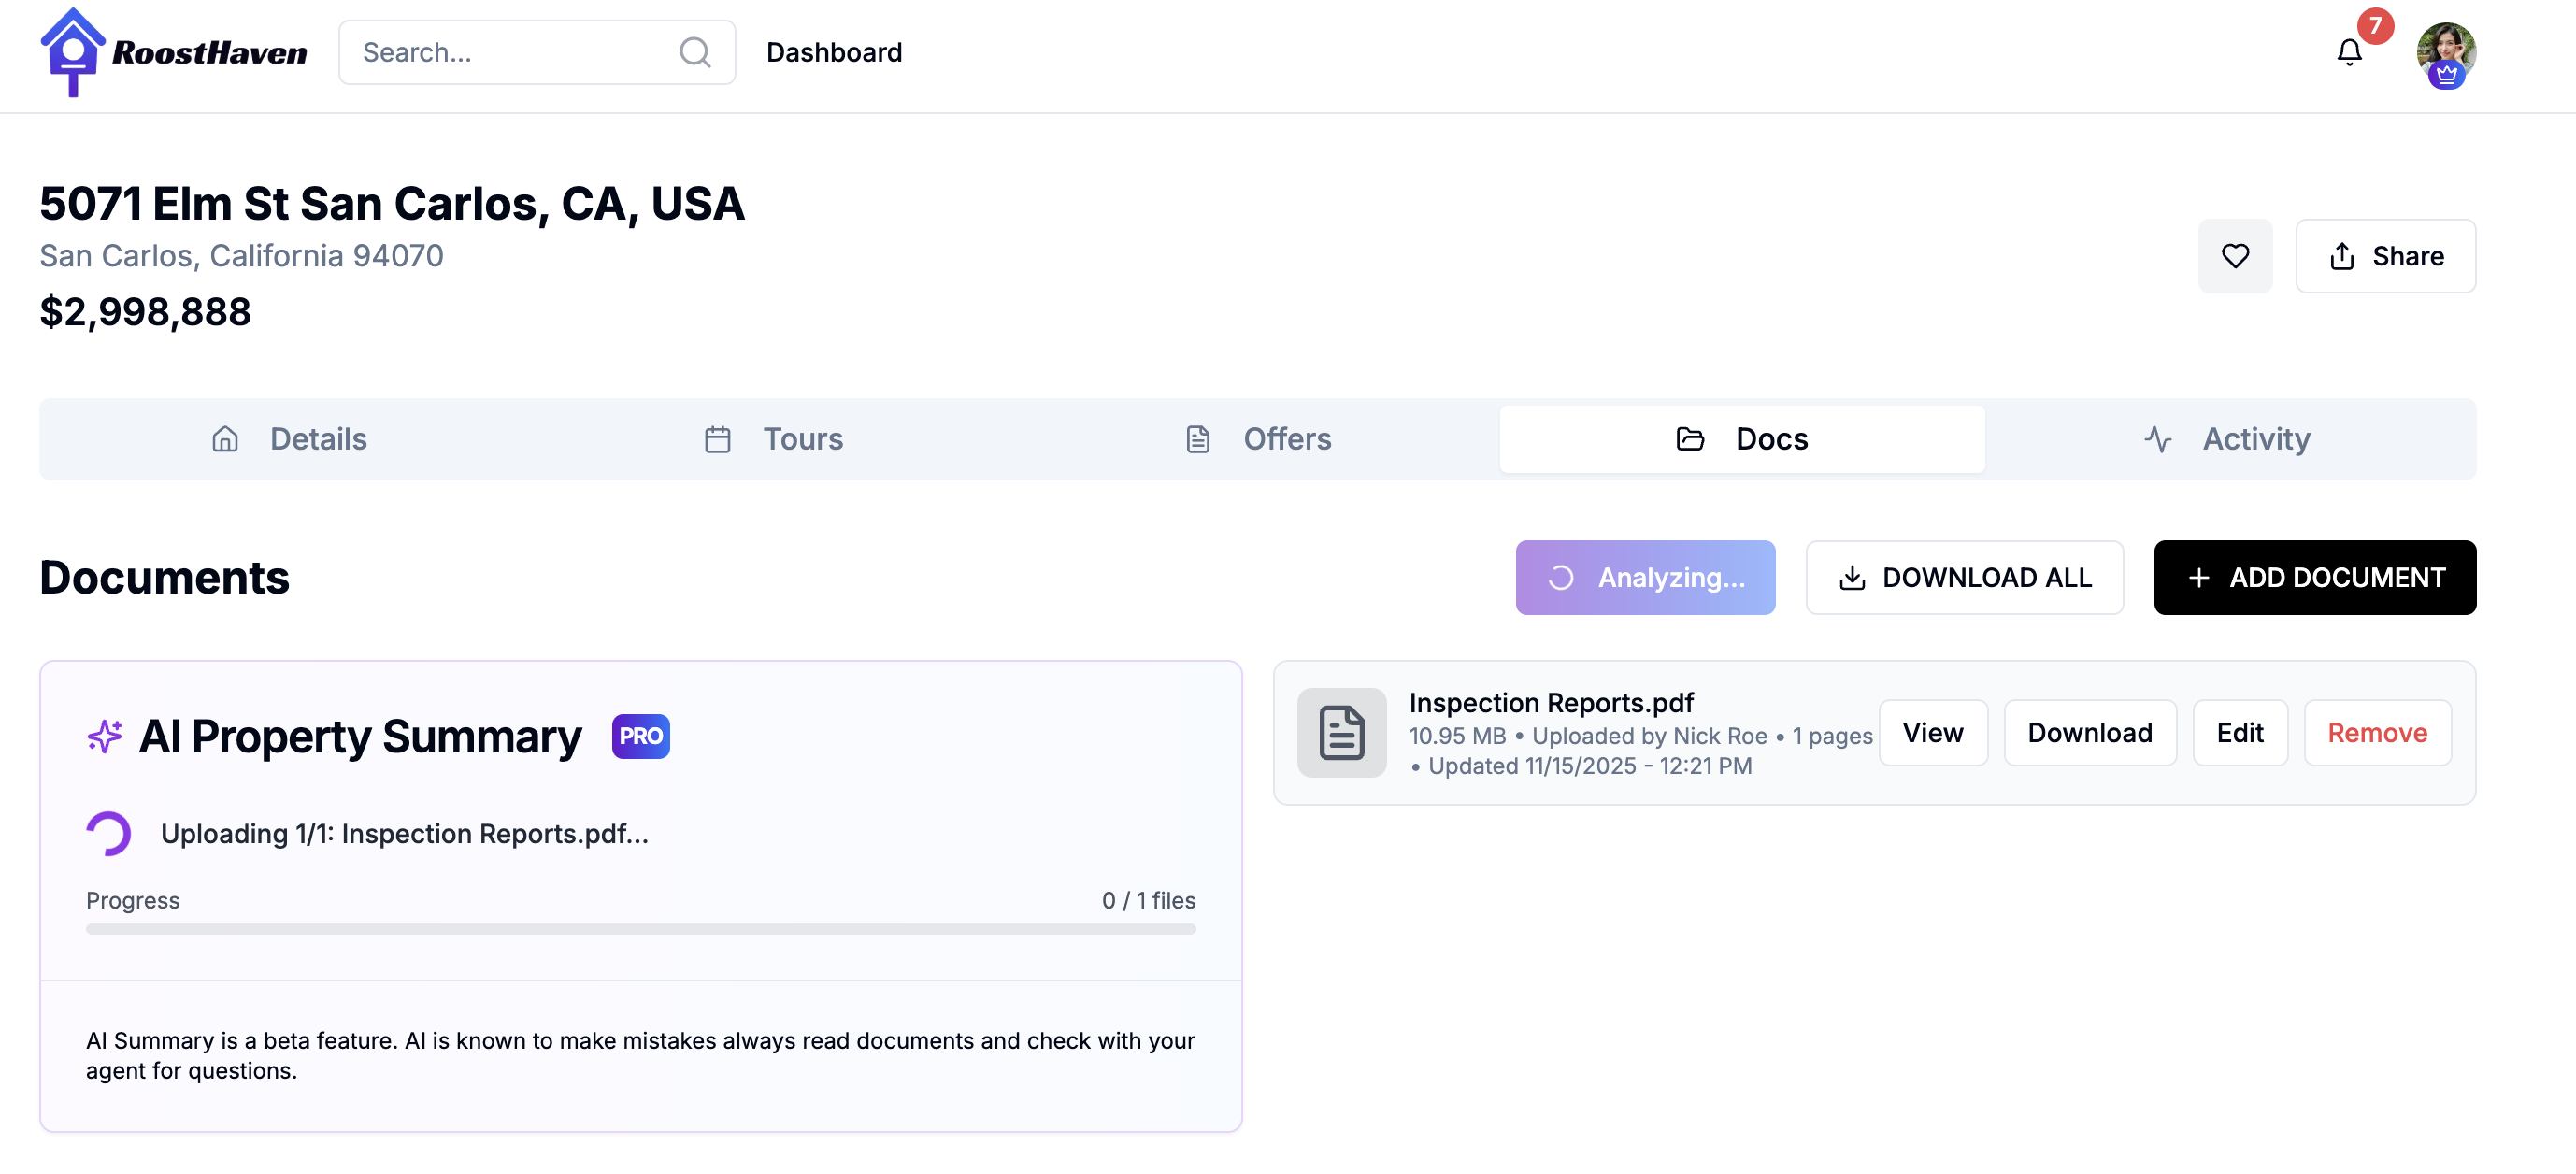Open the notifications bell

tap(2348, 52)
